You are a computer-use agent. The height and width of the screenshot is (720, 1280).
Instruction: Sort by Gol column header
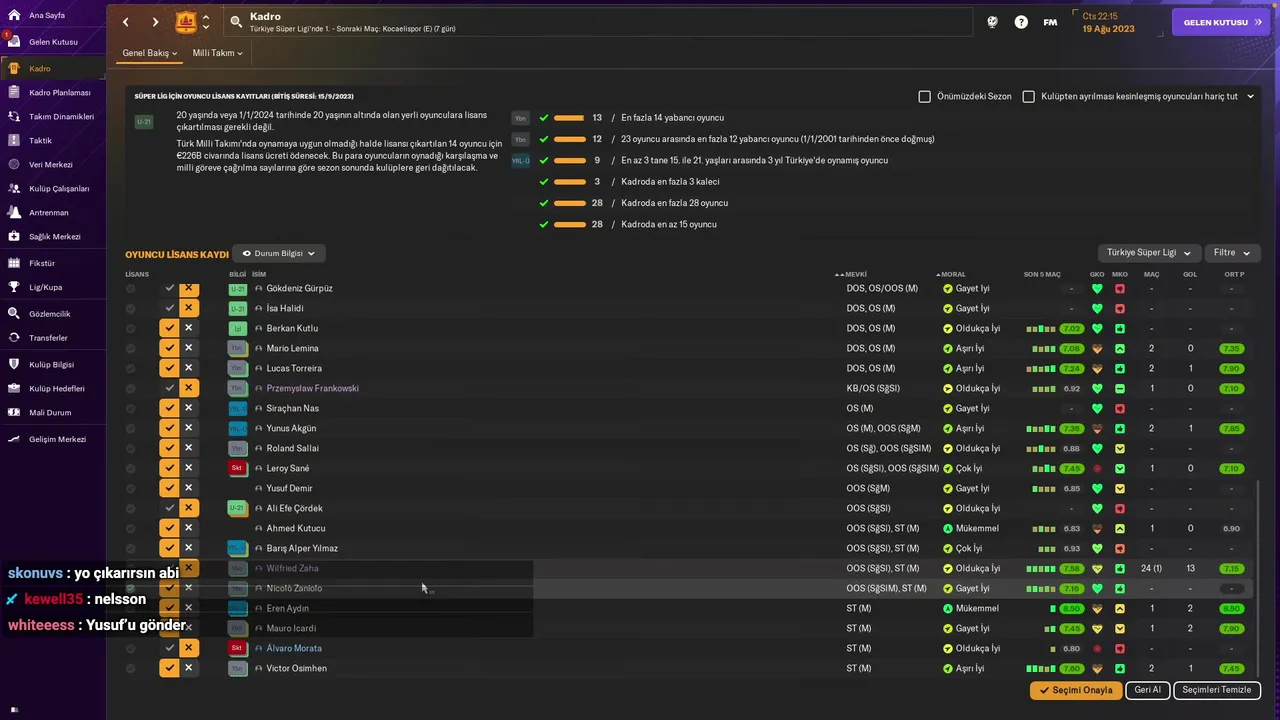(x=1190, y=274)
